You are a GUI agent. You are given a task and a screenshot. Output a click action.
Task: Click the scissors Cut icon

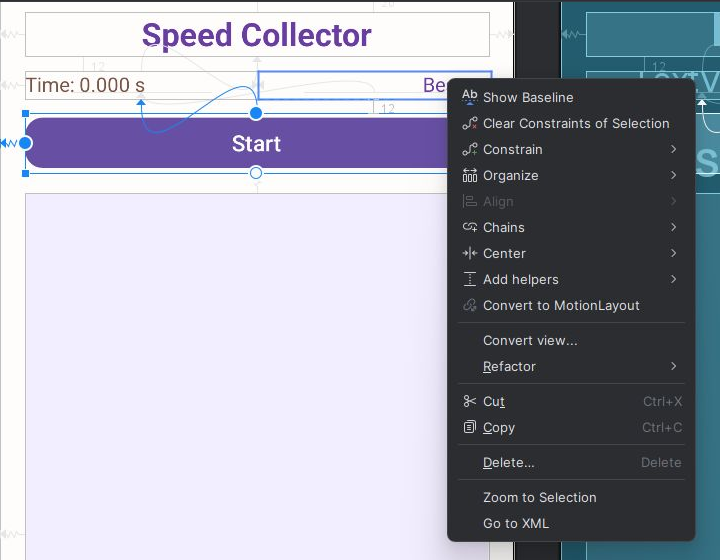tap(469, 401)
